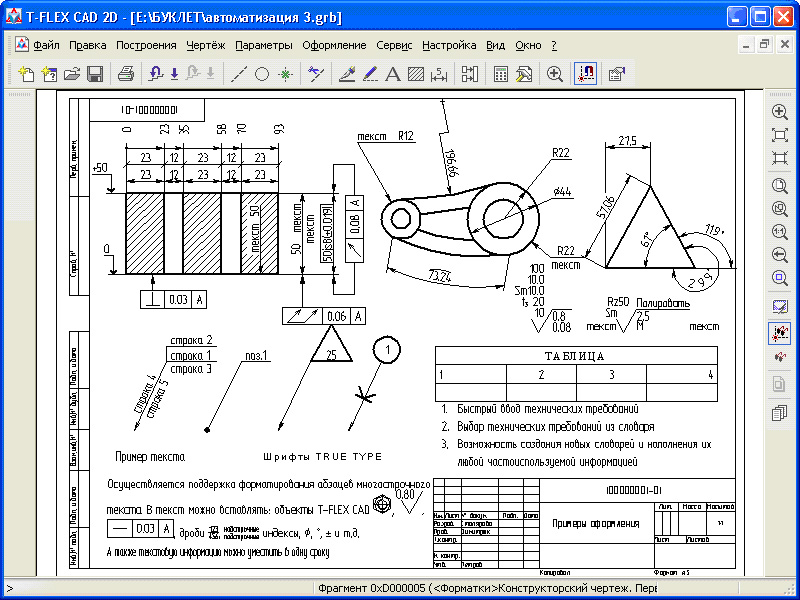Open the Чертёж menu

click(206, 45)
